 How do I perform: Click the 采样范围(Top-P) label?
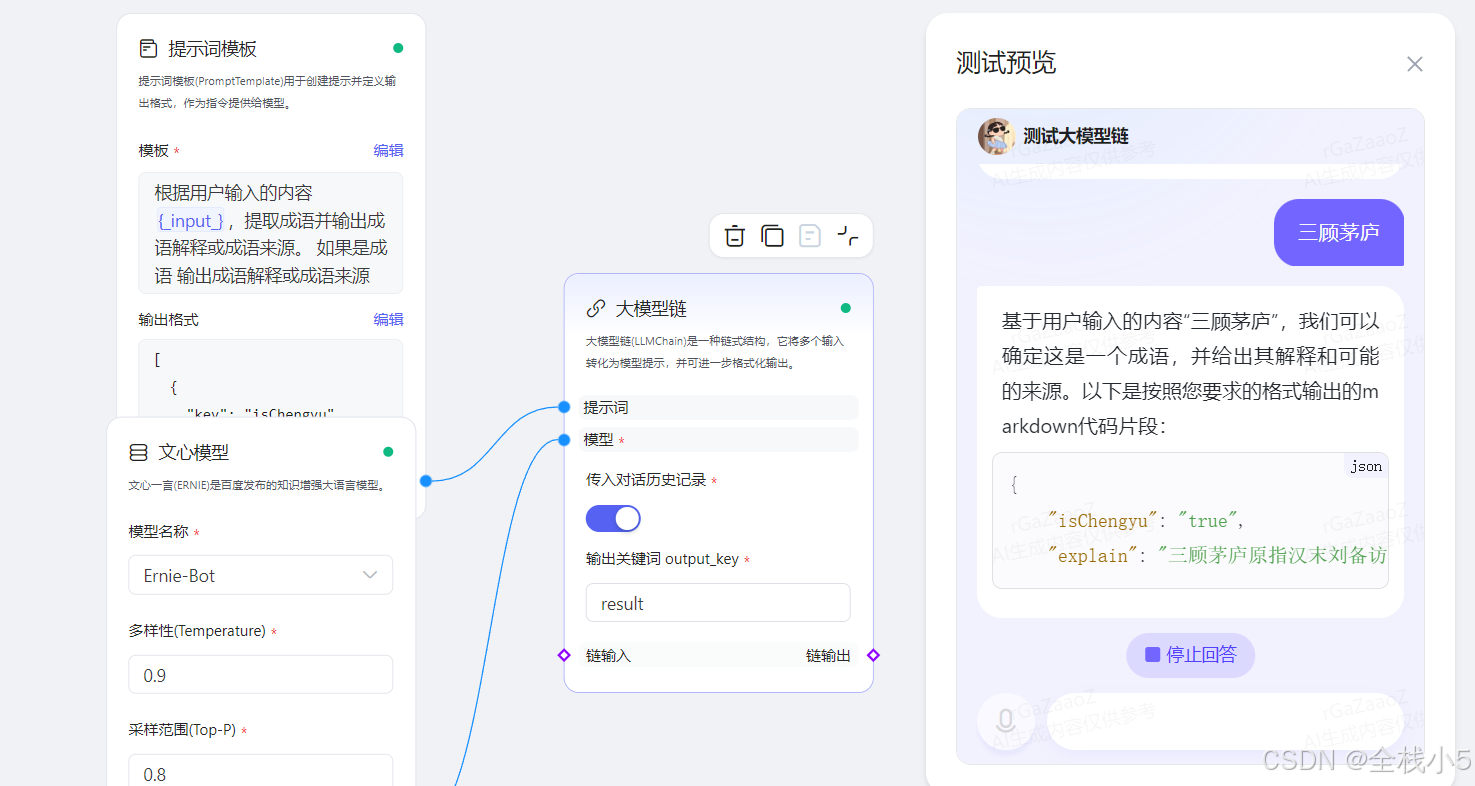click(182, 730)
